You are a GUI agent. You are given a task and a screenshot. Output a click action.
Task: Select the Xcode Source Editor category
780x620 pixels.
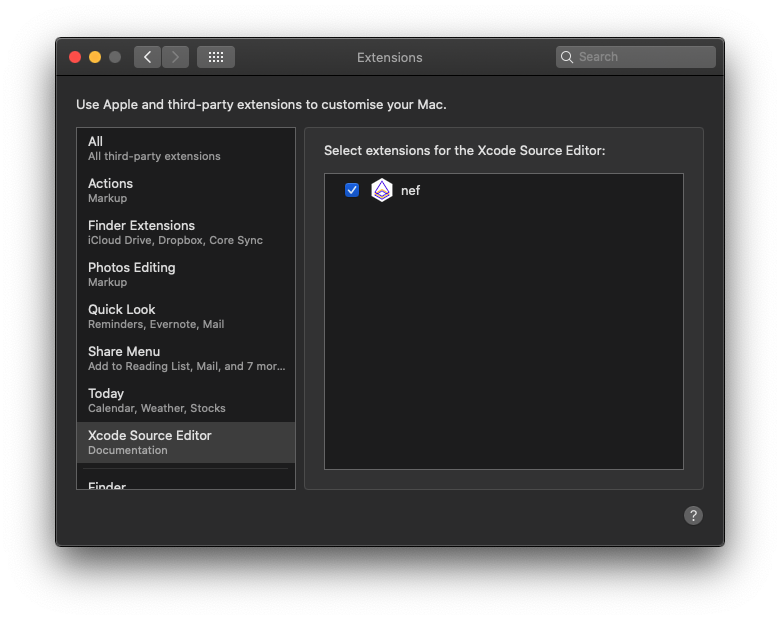pyautogui.click(x=186, y=442)
